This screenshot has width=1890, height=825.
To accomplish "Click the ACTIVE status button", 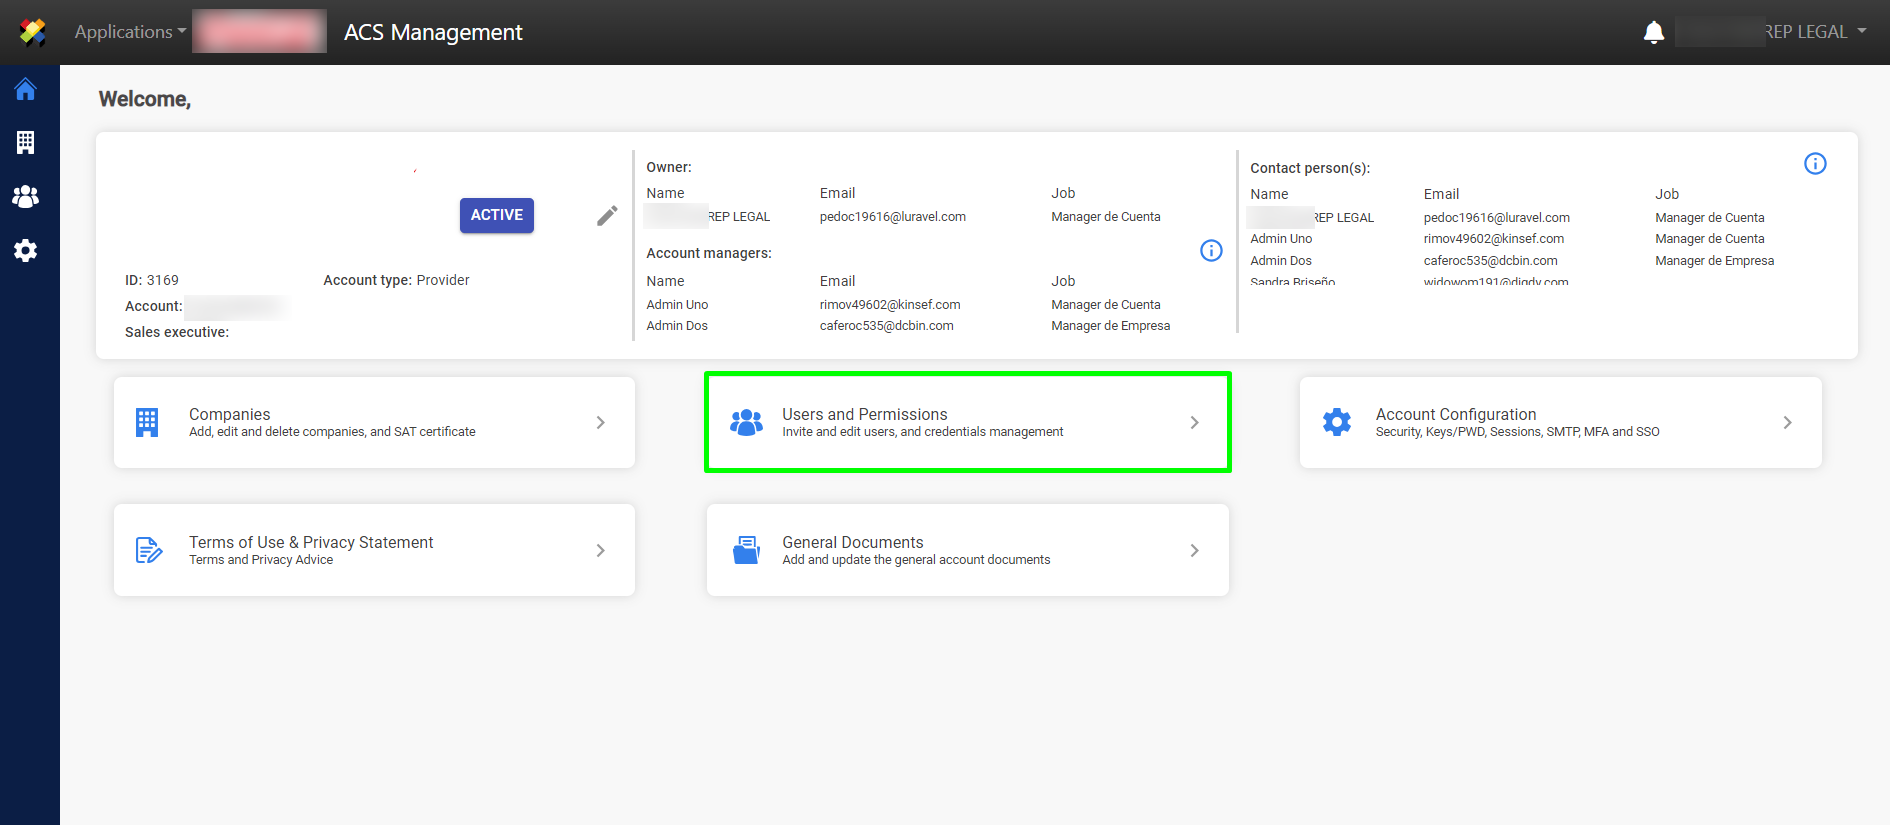I will (496, 215).
